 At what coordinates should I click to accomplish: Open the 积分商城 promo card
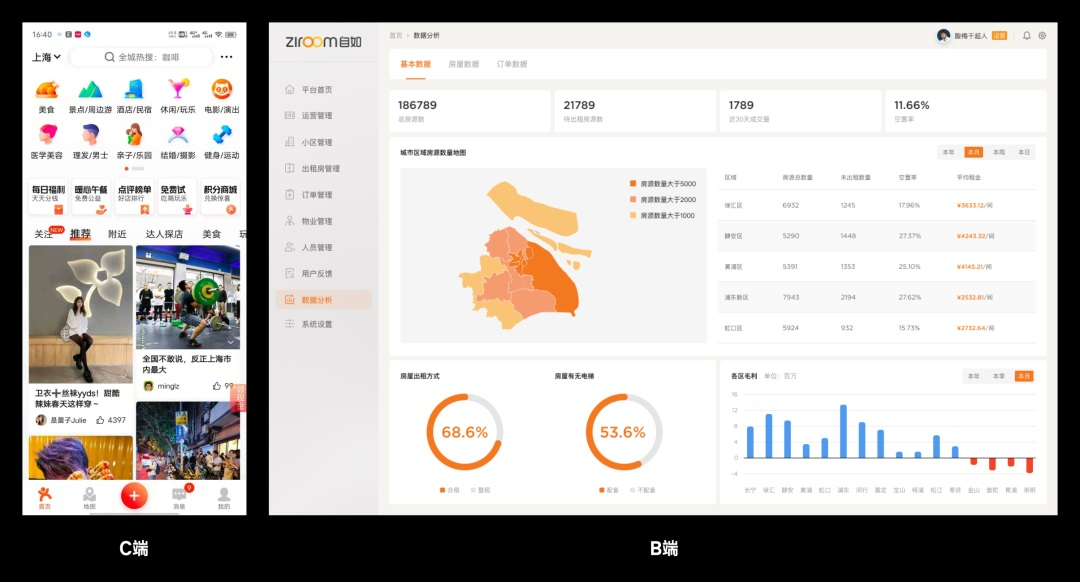[x=220, y=198]
